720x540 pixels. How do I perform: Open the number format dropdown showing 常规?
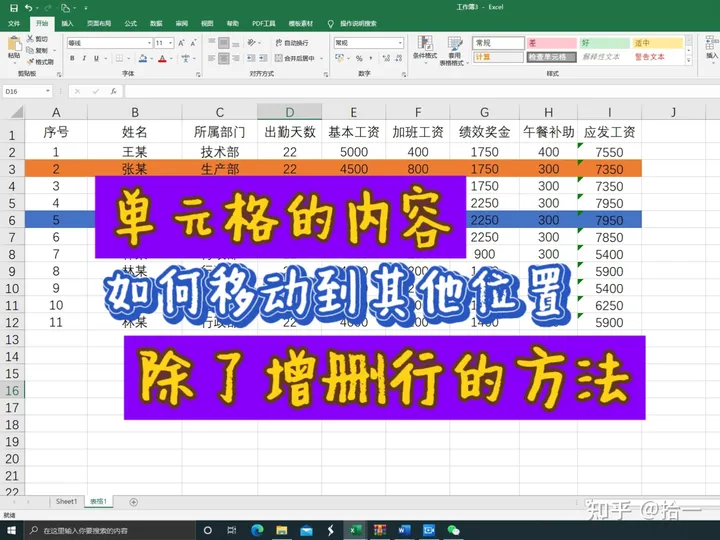click(x=400, y=43)
